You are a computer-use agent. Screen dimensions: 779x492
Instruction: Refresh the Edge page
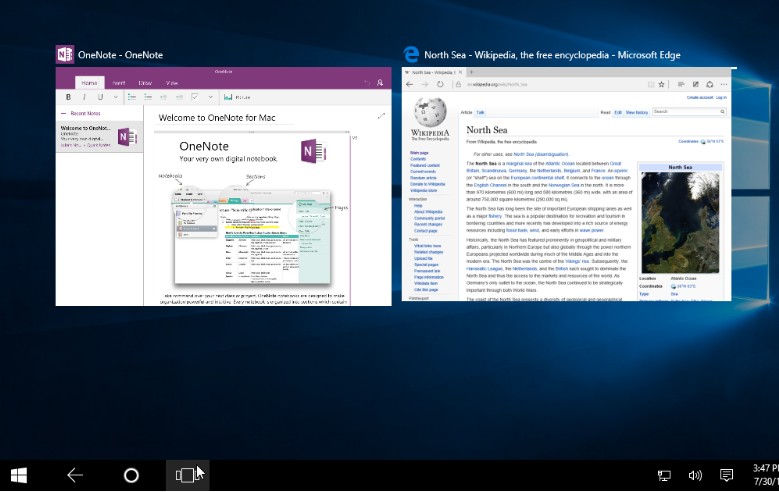pos(440,84)
